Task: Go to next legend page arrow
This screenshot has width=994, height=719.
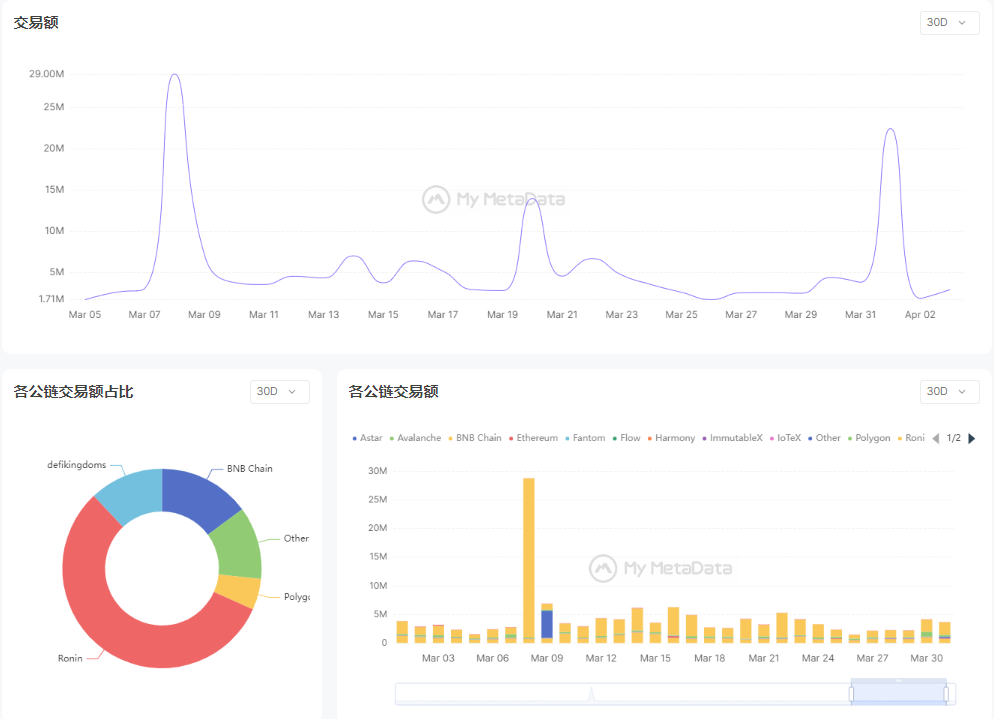Action: (971, 438)
